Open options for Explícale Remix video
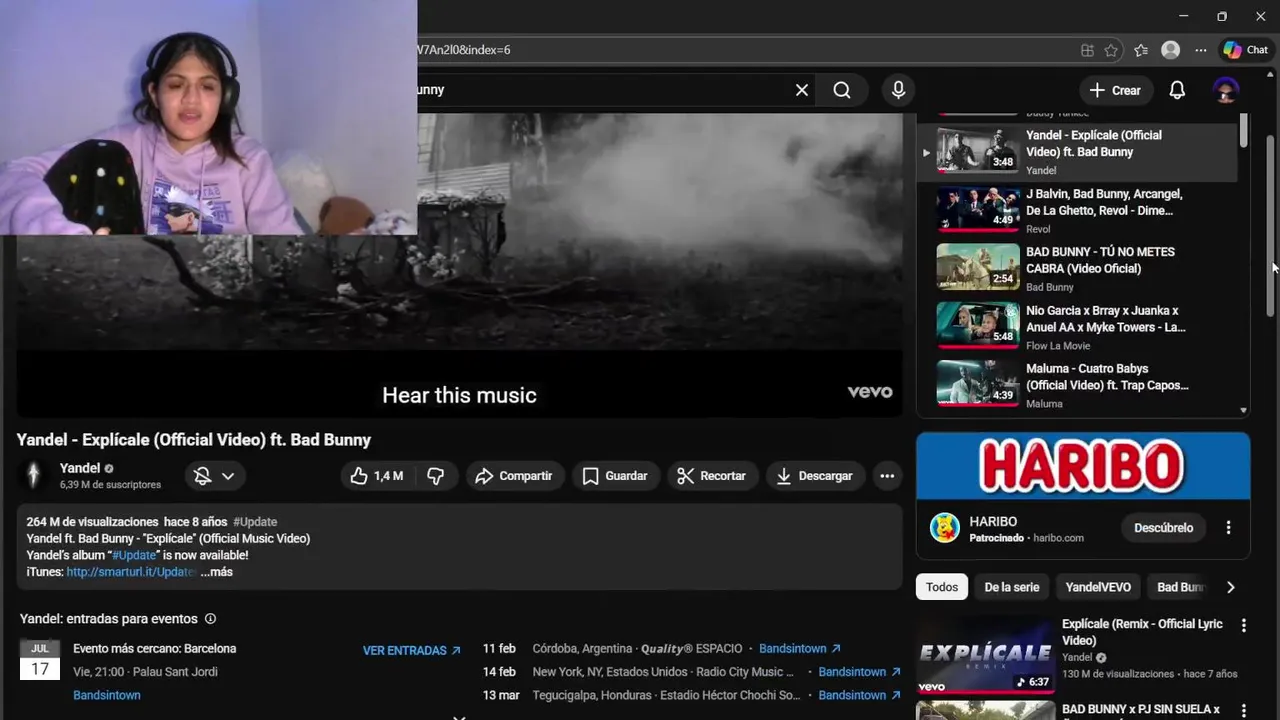This screenshot has height=720, width=1280. coord(1244,626)
